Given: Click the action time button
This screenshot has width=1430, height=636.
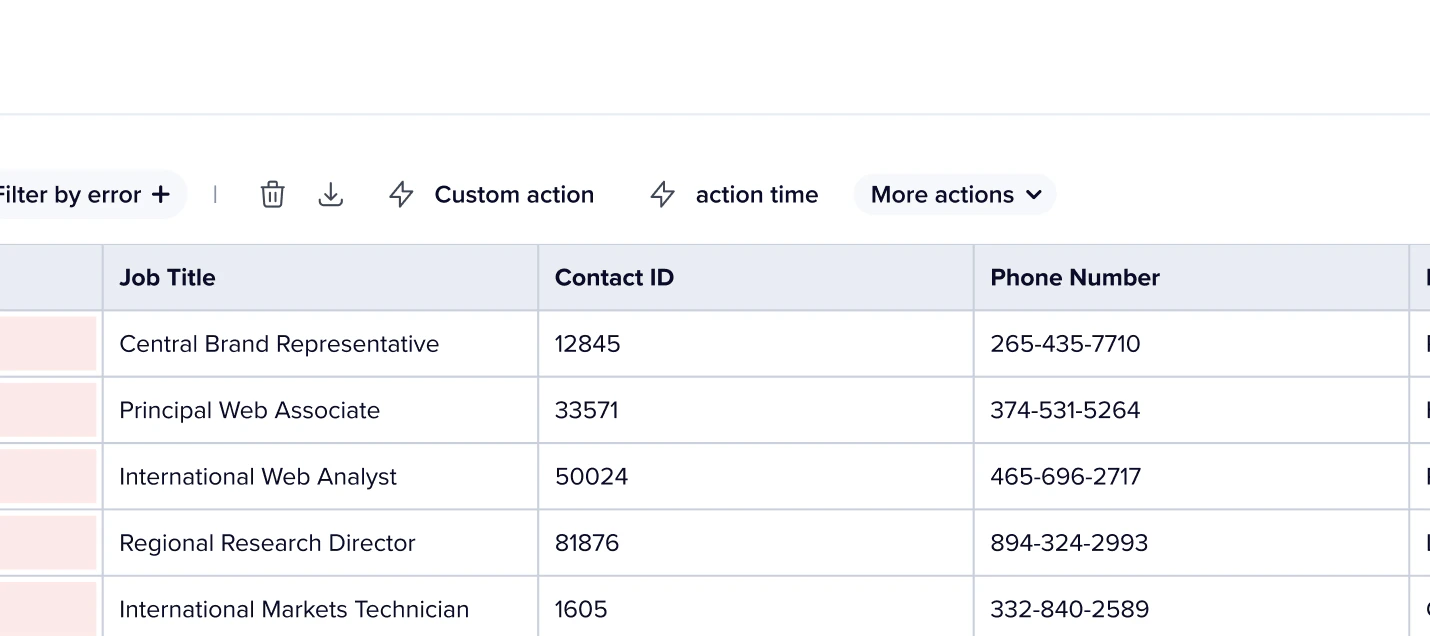Looking at the screenshot, I should 756,194.
